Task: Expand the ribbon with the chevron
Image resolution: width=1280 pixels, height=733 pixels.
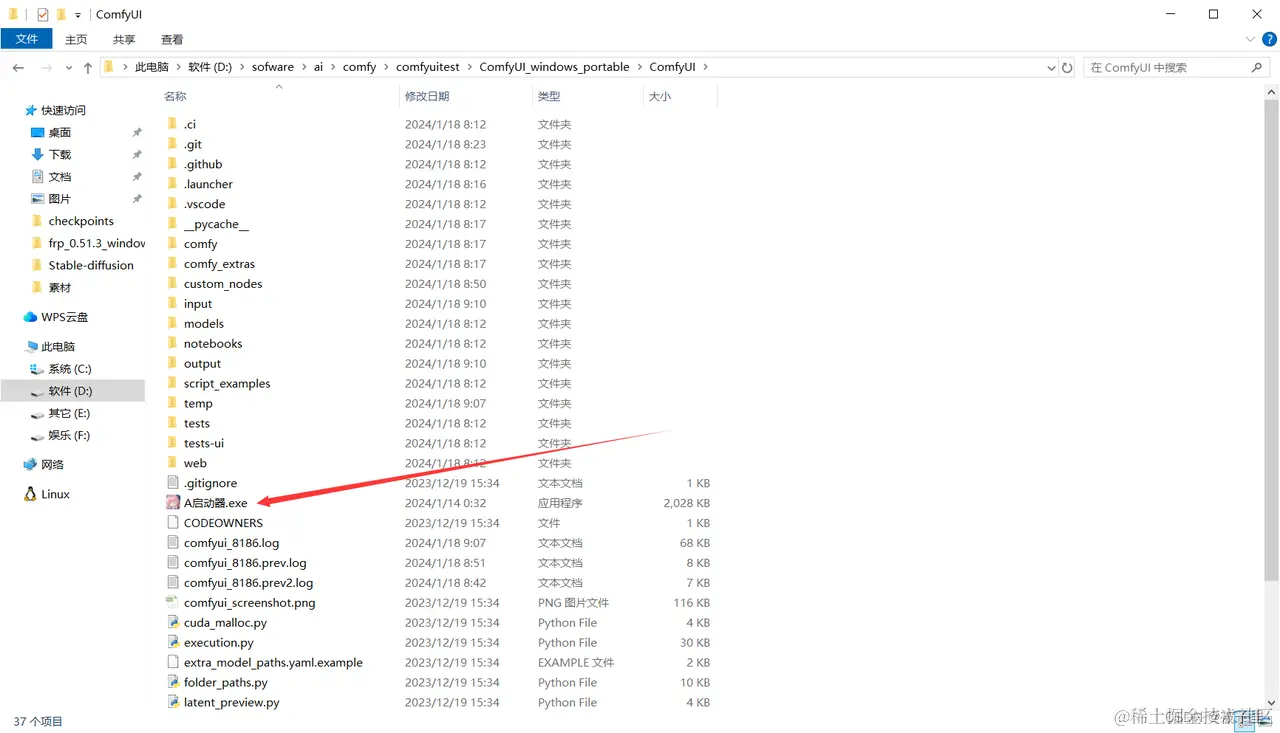Action: [x=1250, y=39]
